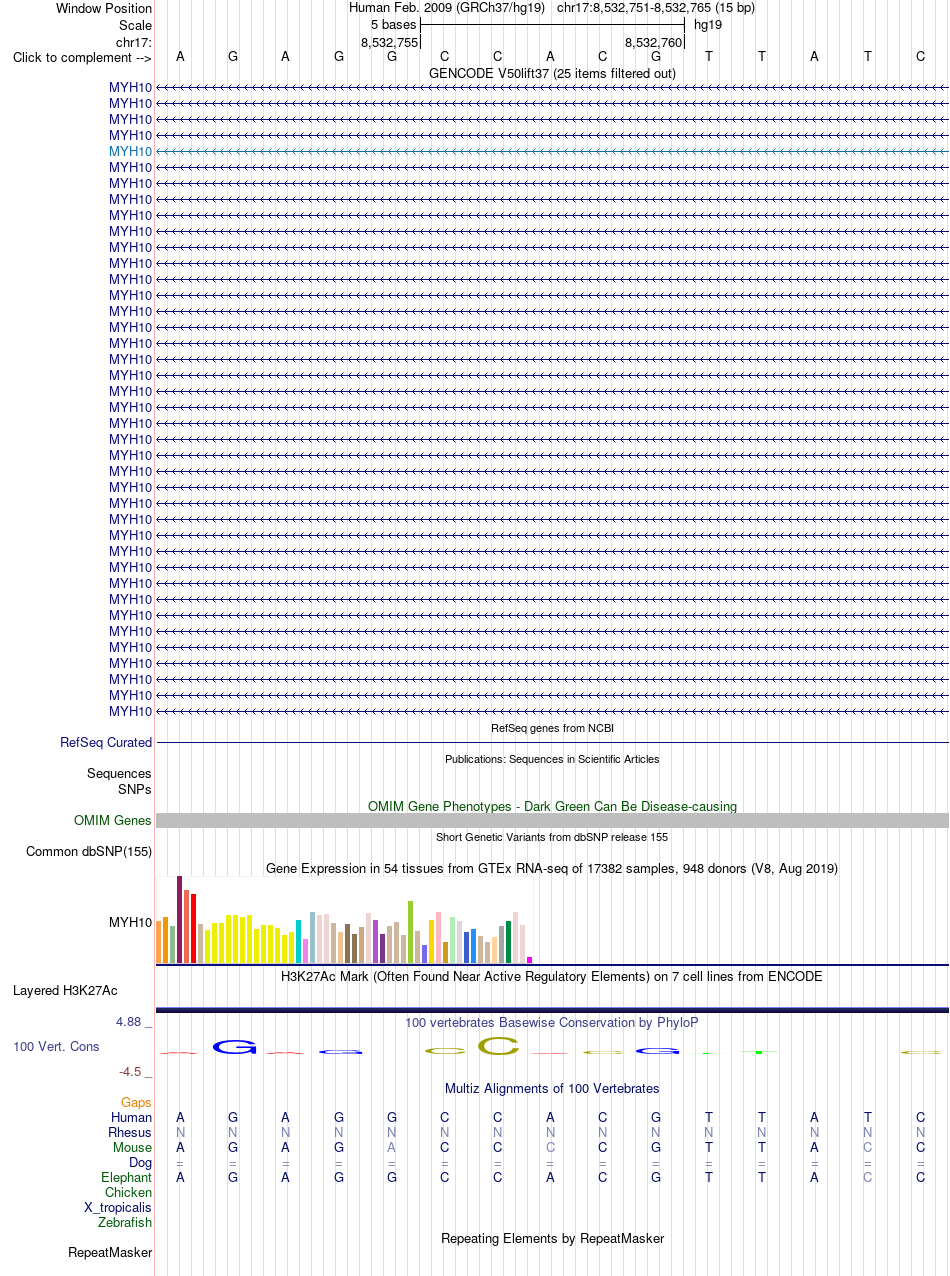Click the 'Elephant' alignment row label
This screenshot has width=950, height=1276.
[127, 1177]
